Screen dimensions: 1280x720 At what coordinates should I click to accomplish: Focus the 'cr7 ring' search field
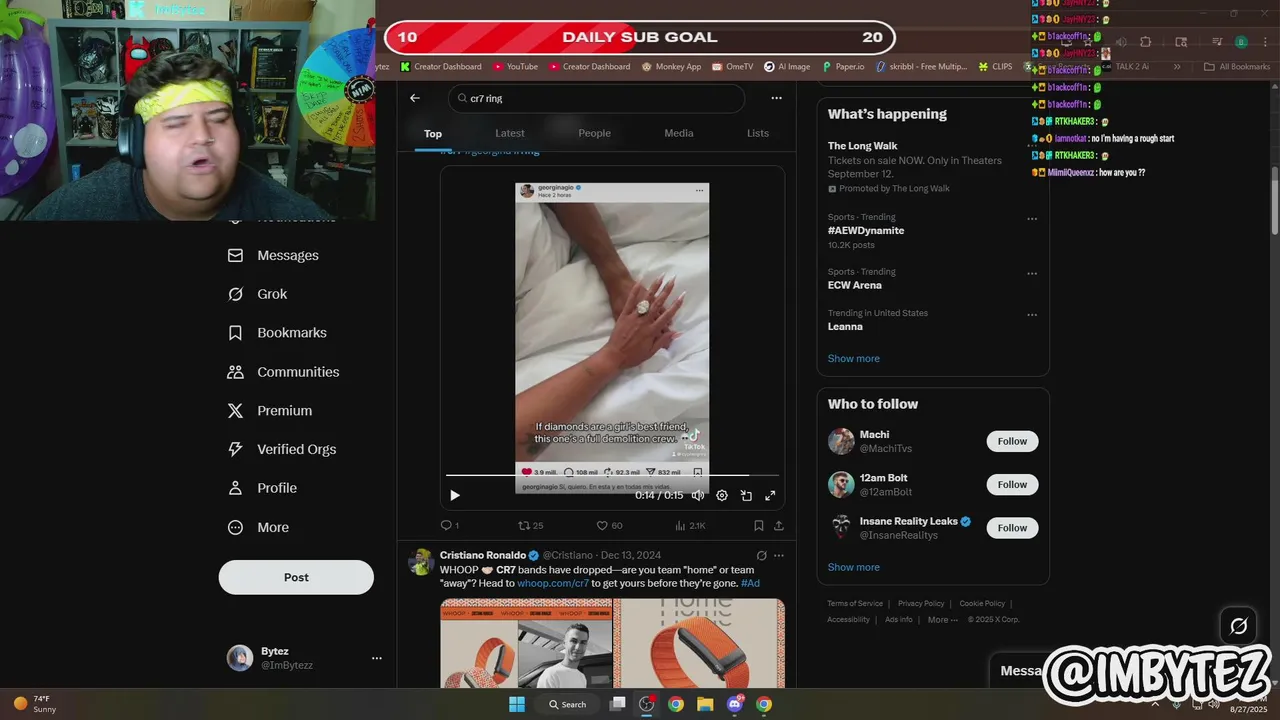click(x=596, y=99)
